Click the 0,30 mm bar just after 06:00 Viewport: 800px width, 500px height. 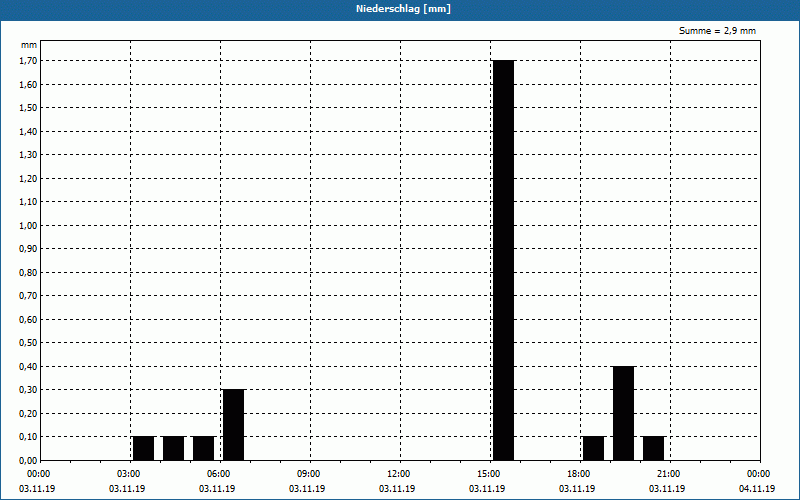[233, 425]
